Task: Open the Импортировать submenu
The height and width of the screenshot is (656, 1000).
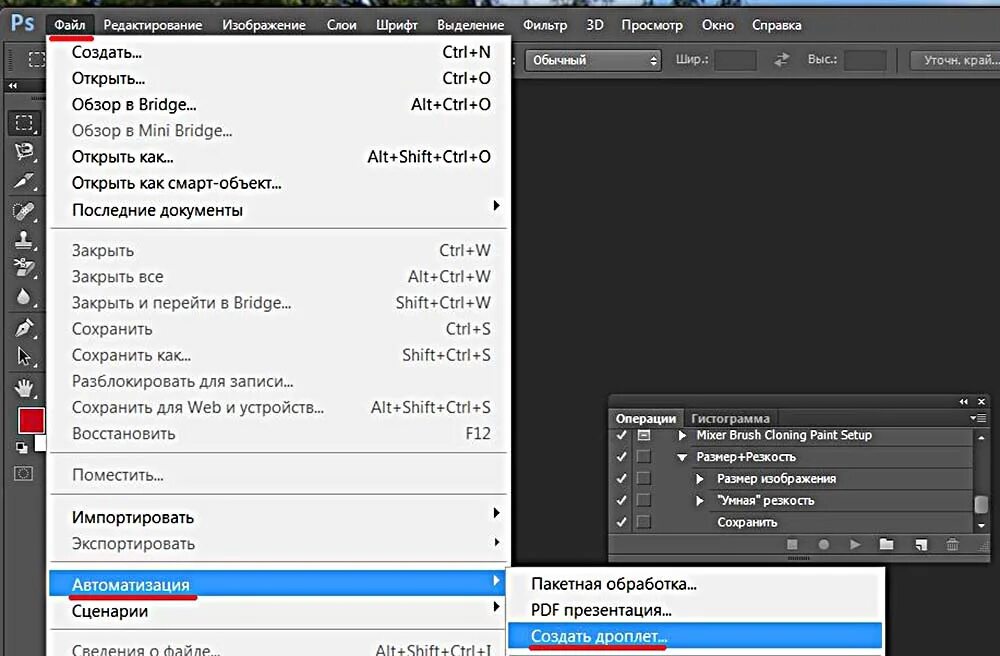Action: pyautogui.click(x=277, y=517)
